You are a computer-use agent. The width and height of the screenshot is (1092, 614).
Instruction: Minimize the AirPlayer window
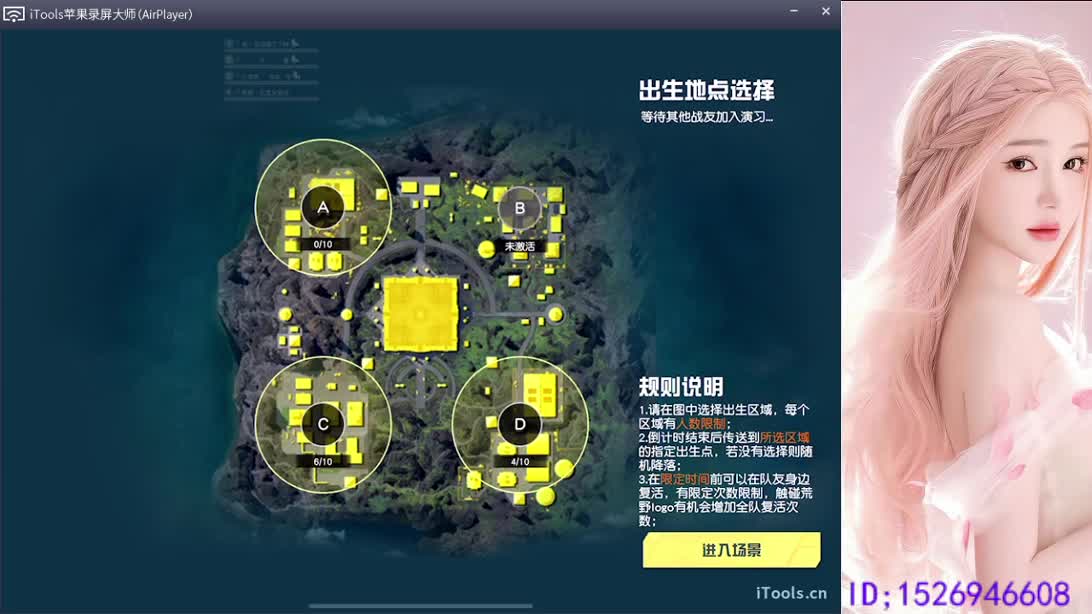click(794, 11)
